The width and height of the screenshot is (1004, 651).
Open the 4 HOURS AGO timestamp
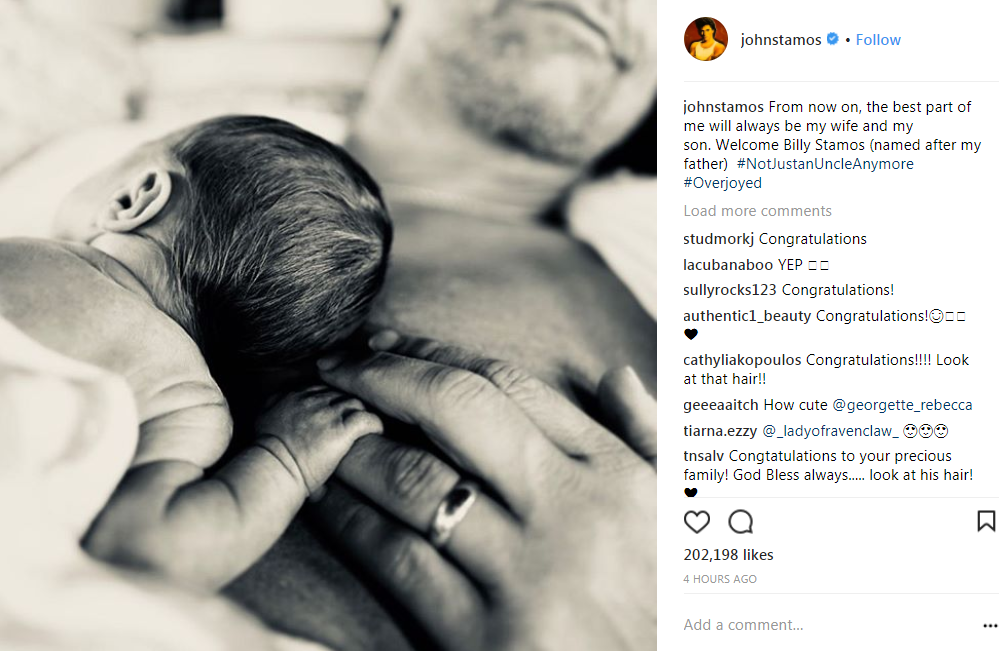click(720, 579)
